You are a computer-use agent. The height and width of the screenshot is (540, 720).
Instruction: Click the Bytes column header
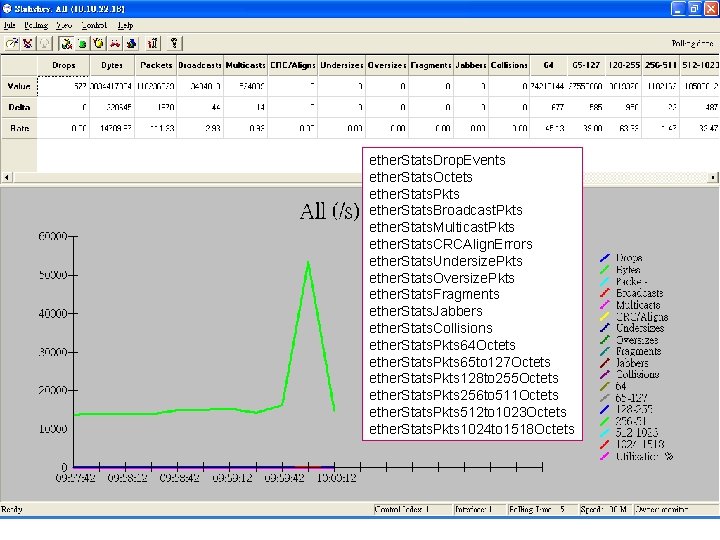coord(112,65)
